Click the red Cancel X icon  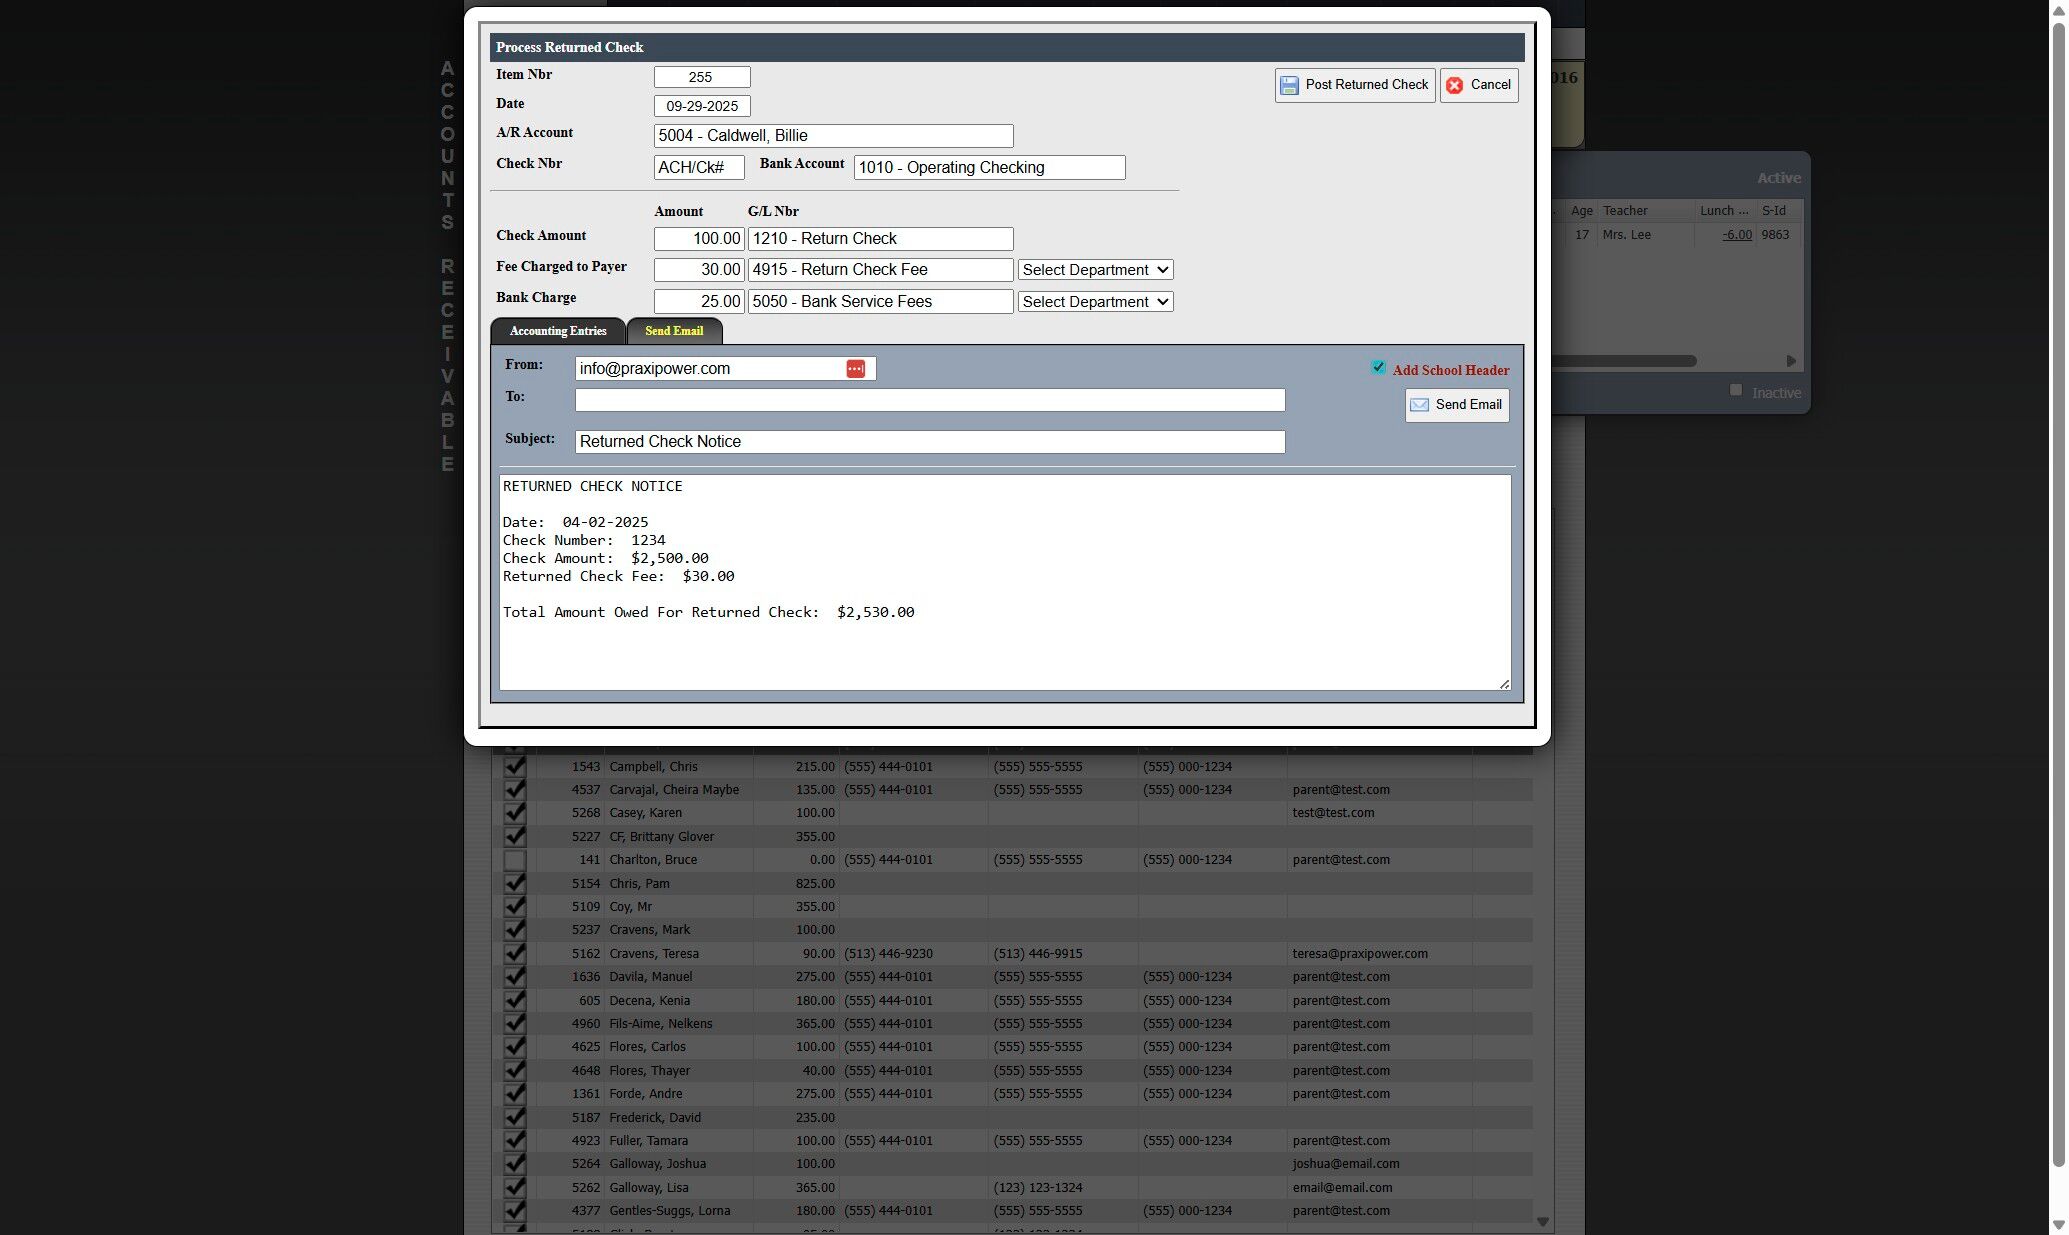coord(1454,85)
